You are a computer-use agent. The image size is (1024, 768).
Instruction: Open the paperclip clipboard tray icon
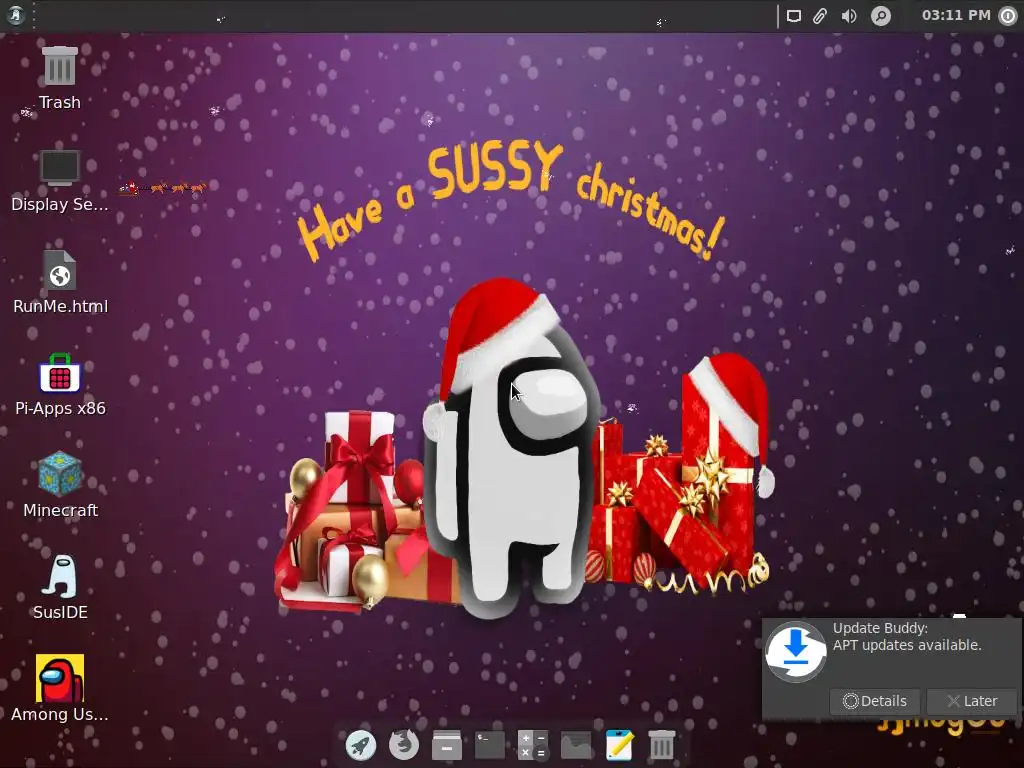click(820, 16)
